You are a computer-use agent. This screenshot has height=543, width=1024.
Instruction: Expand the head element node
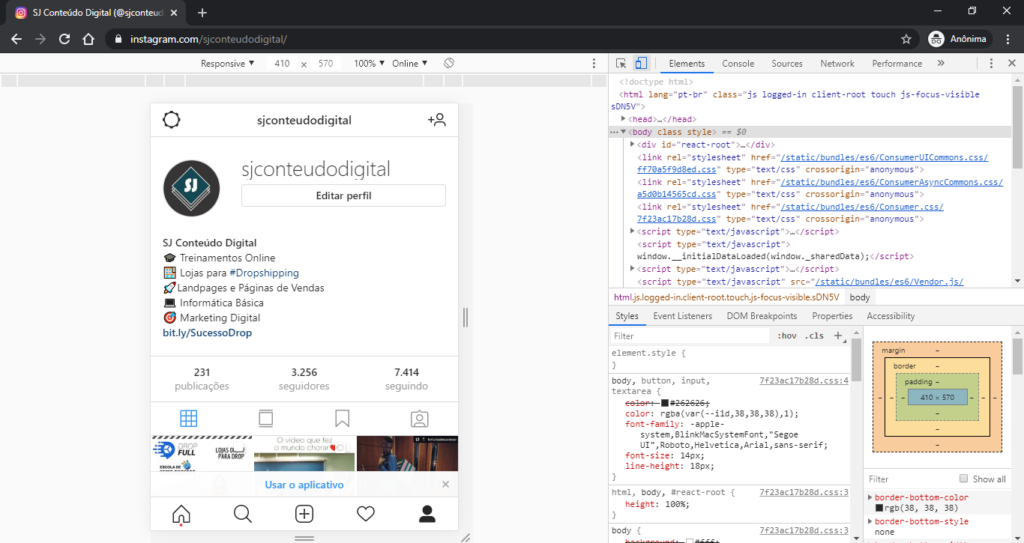[623, 119]
